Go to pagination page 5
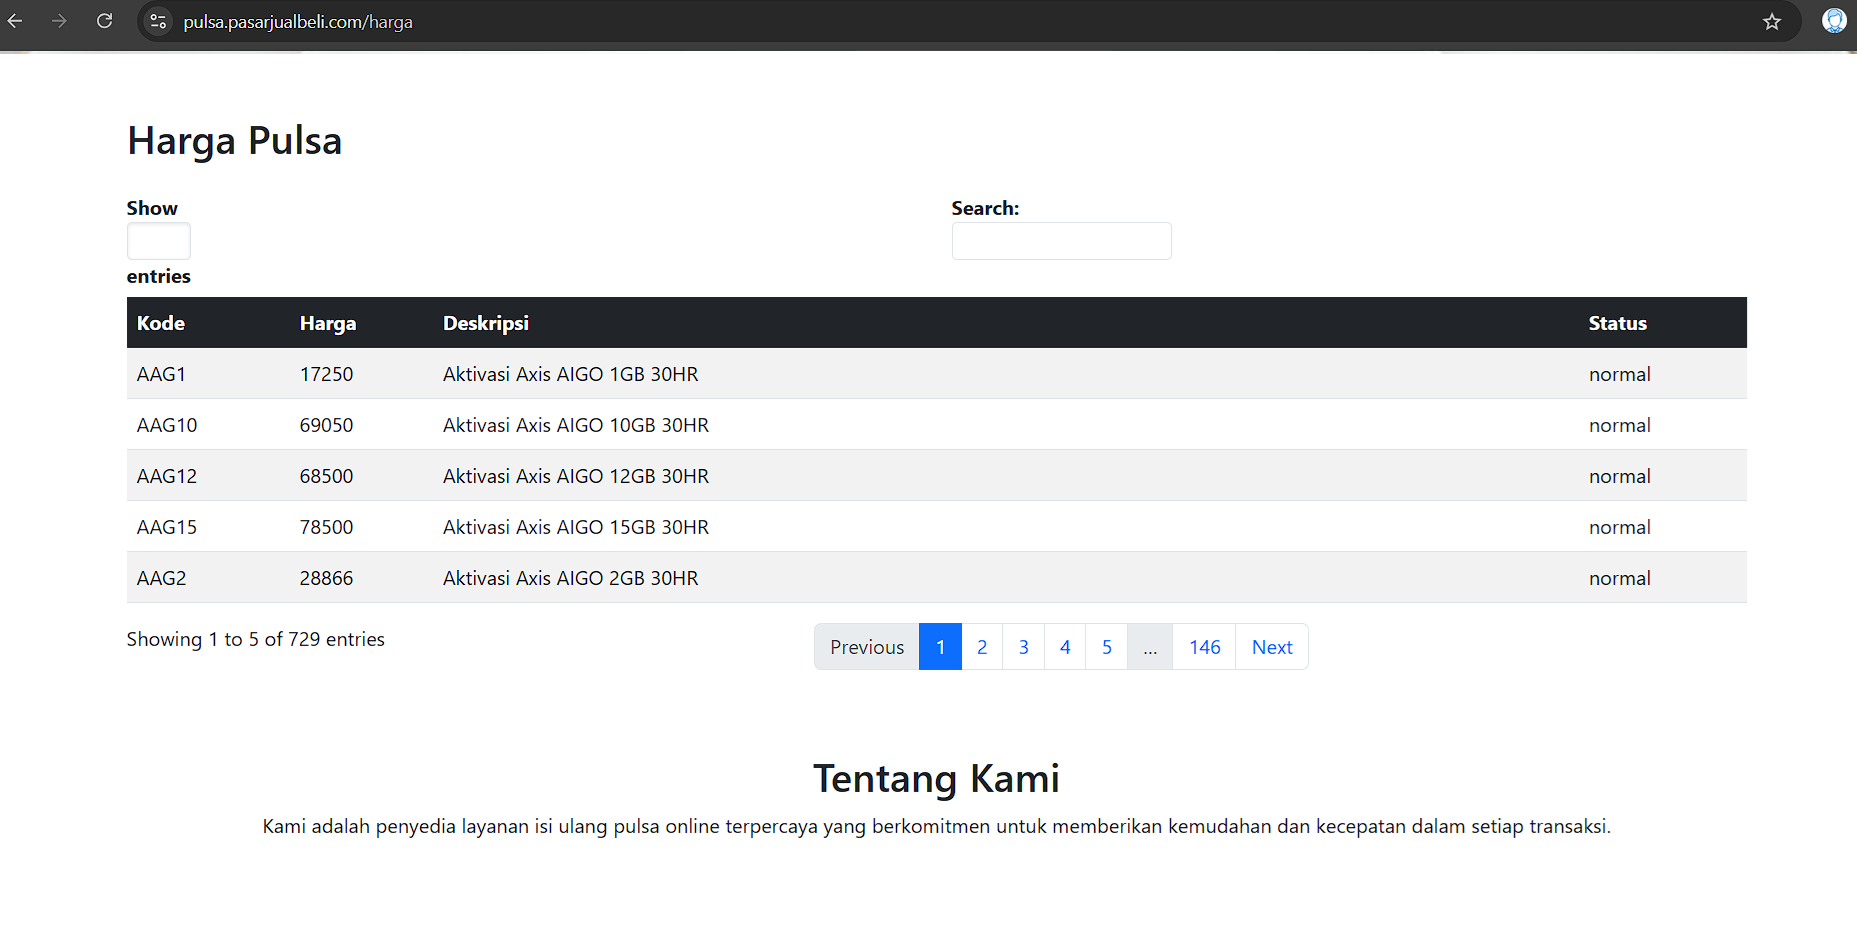1857x940 pixels. pyautogui.click(x=1107, y=647)
